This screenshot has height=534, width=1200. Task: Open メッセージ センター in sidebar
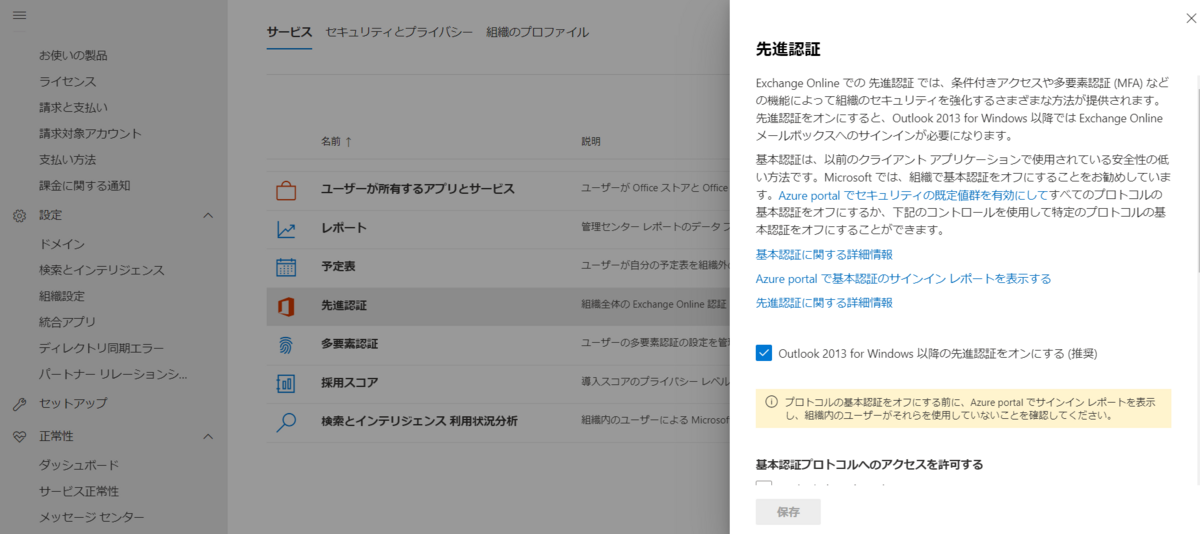(91, 517)
